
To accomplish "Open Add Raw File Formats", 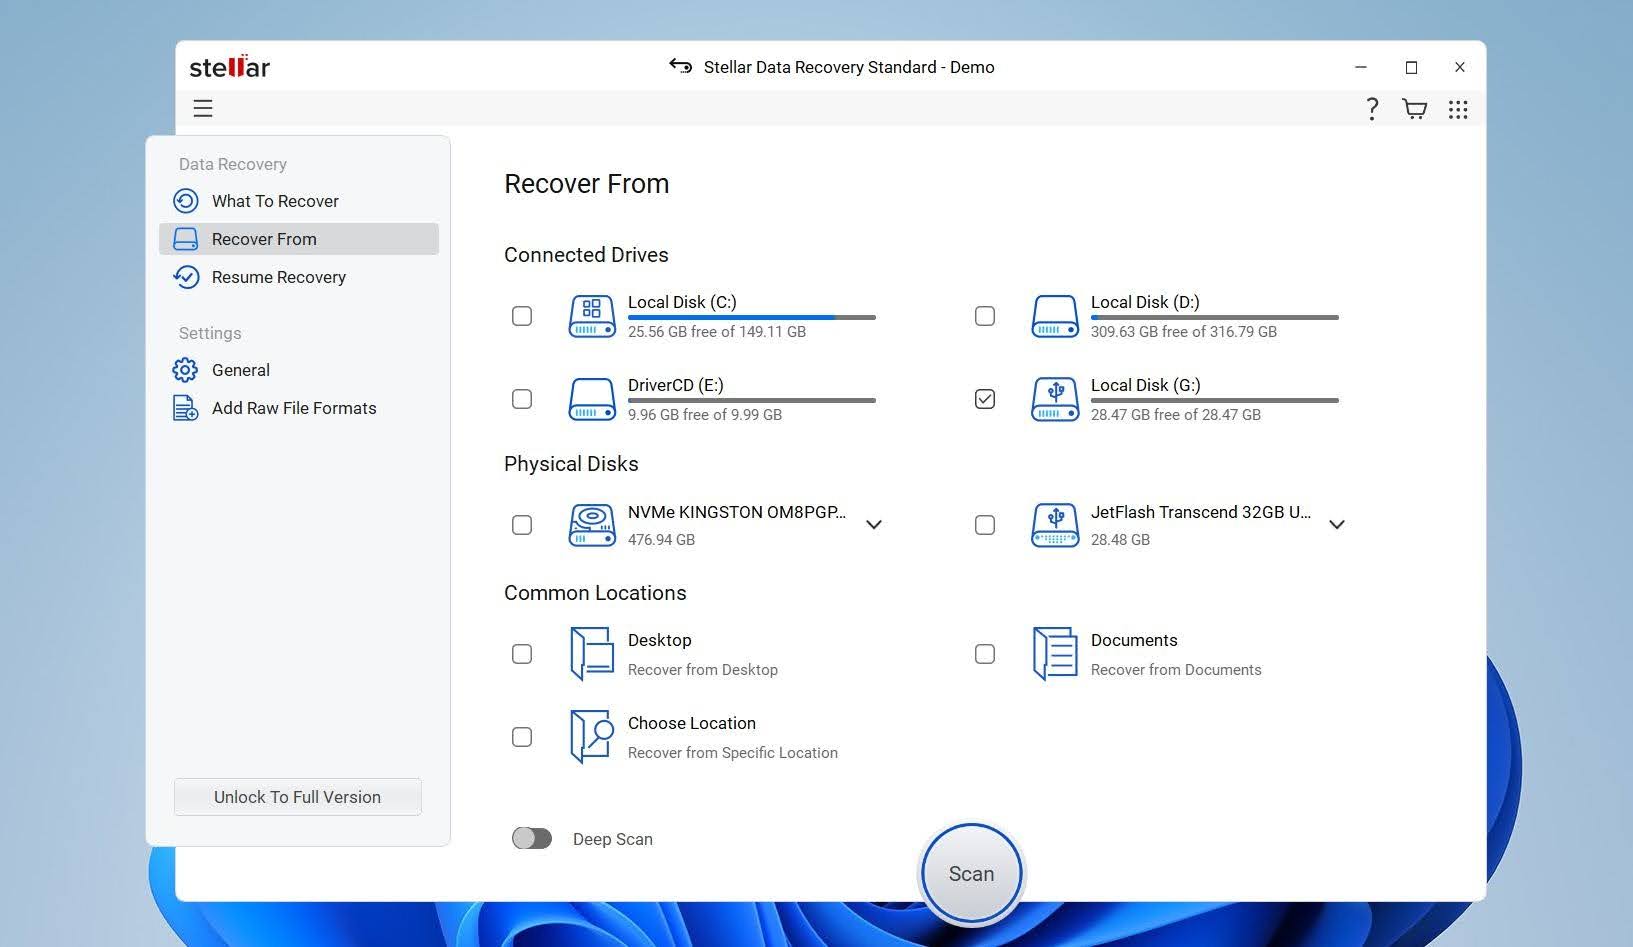I will (299, 408).
